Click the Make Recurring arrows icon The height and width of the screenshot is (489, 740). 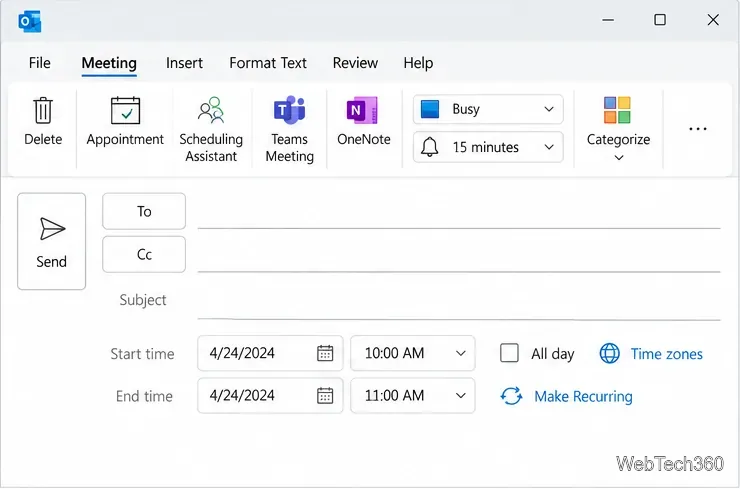[511, 396]
